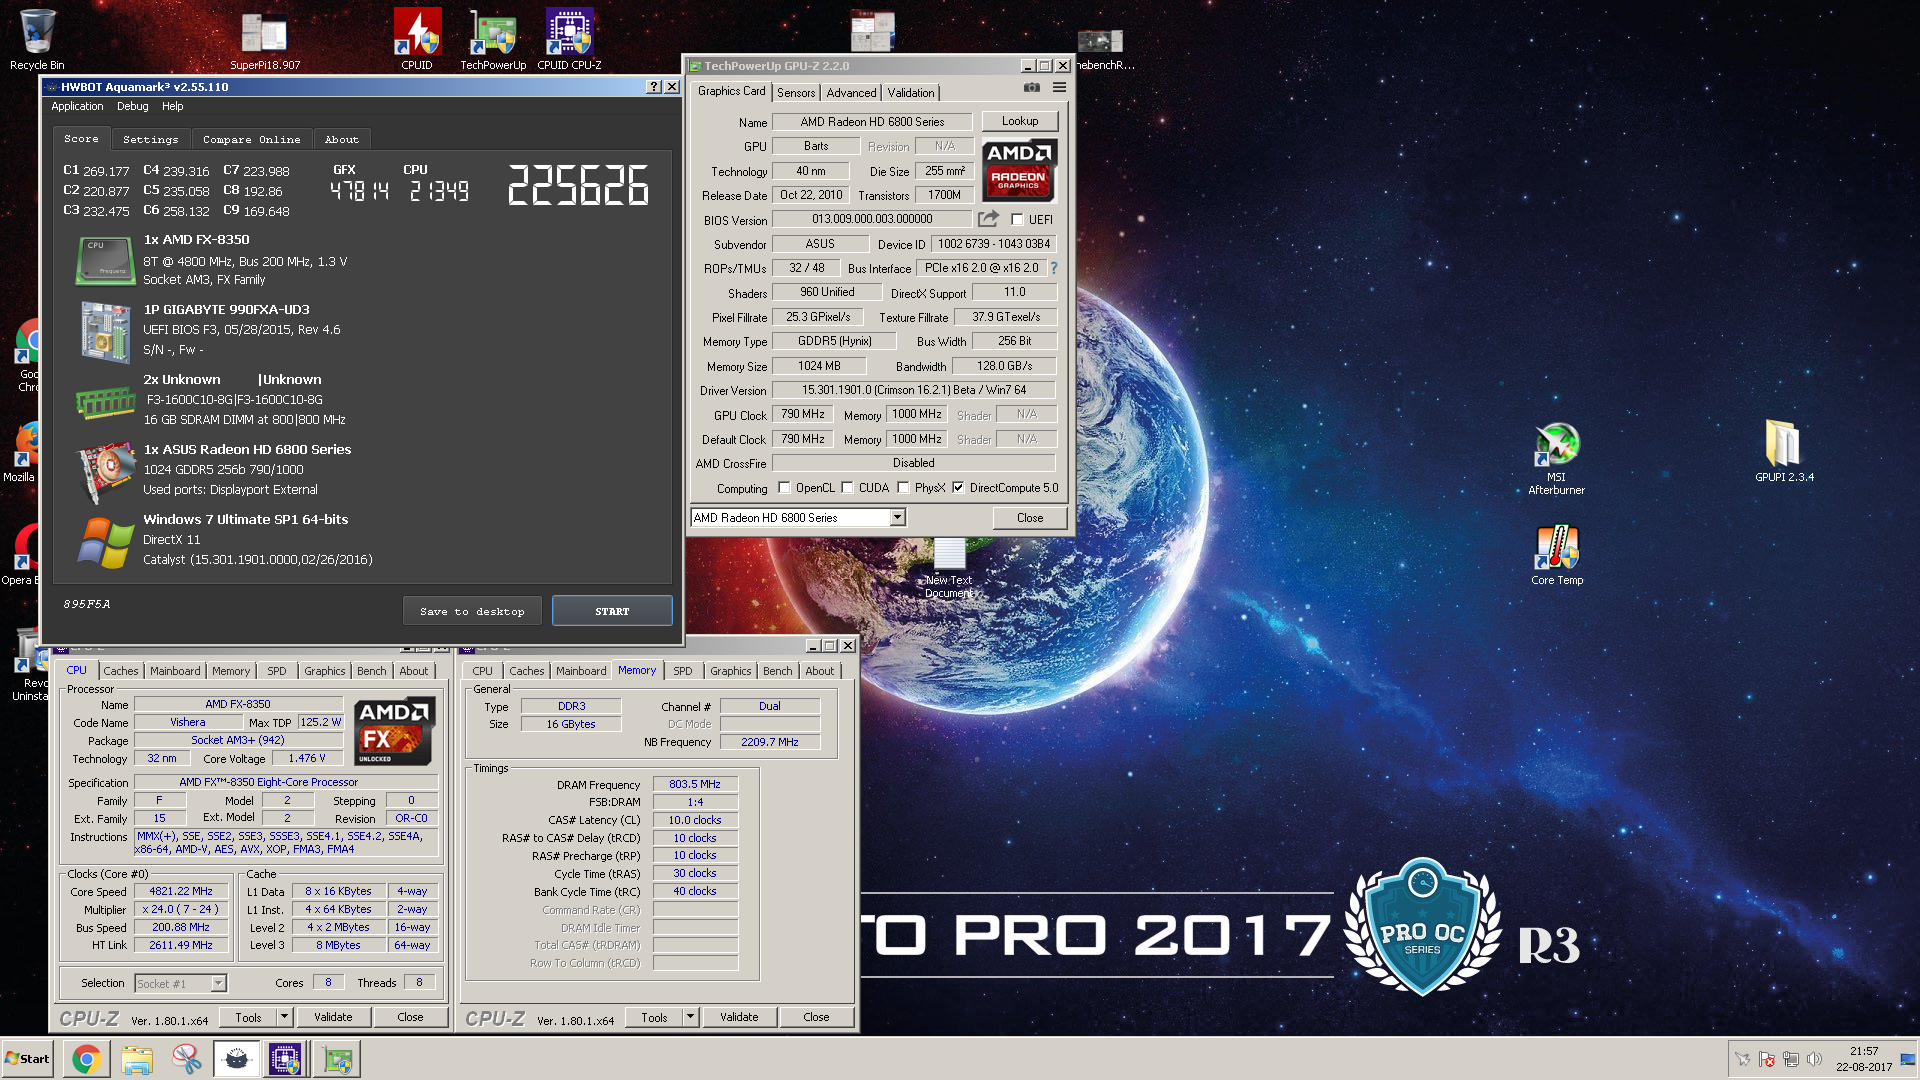Launch the Core Temp desktop shortcut

point(1557,555)
